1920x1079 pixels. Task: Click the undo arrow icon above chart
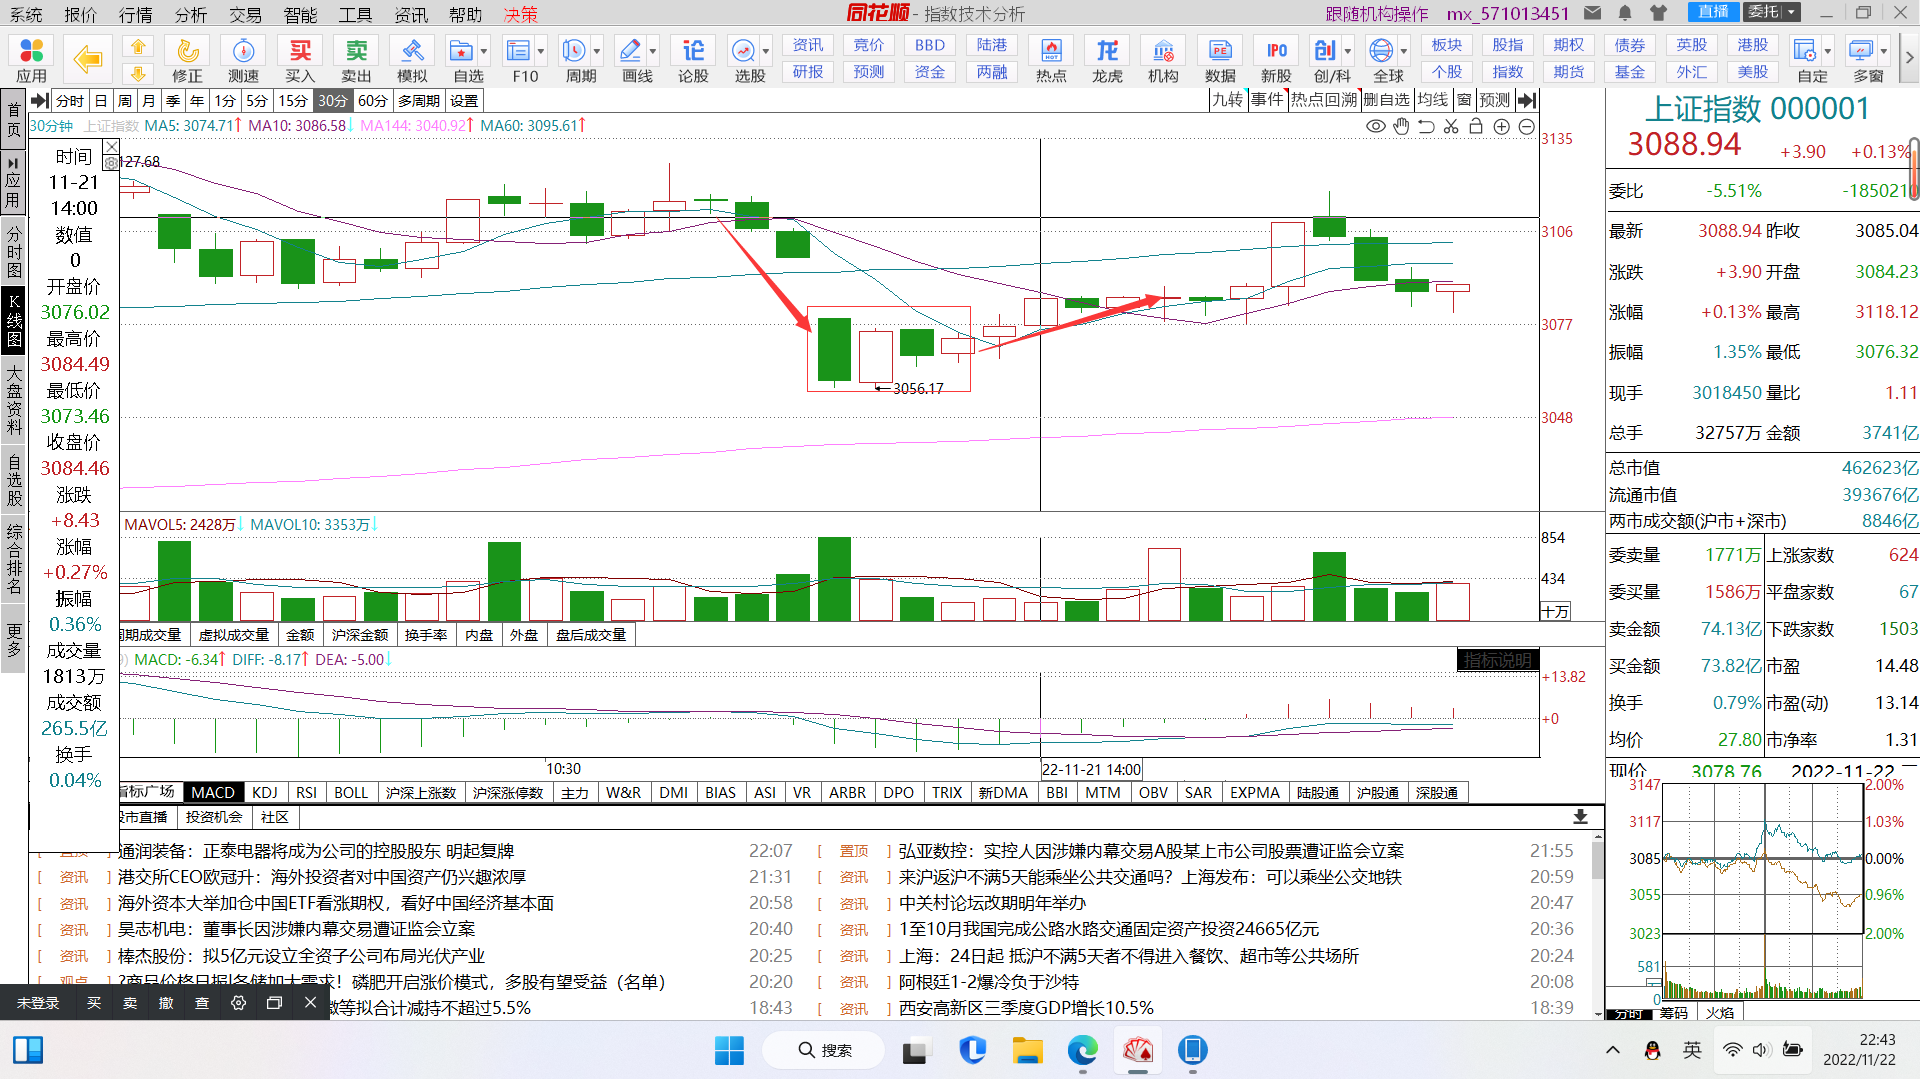pos(1426,126)
